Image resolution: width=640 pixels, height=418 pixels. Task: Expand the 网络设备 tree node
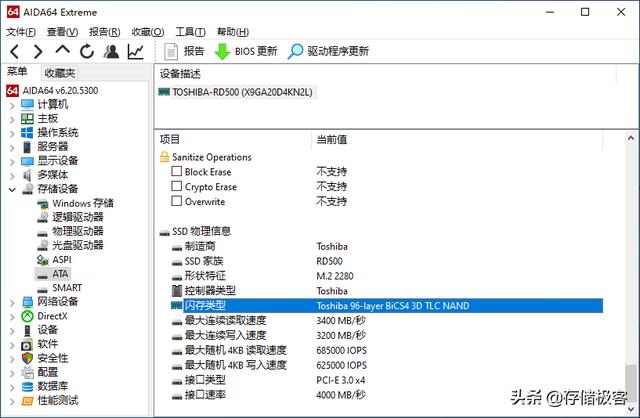point(12,302)
